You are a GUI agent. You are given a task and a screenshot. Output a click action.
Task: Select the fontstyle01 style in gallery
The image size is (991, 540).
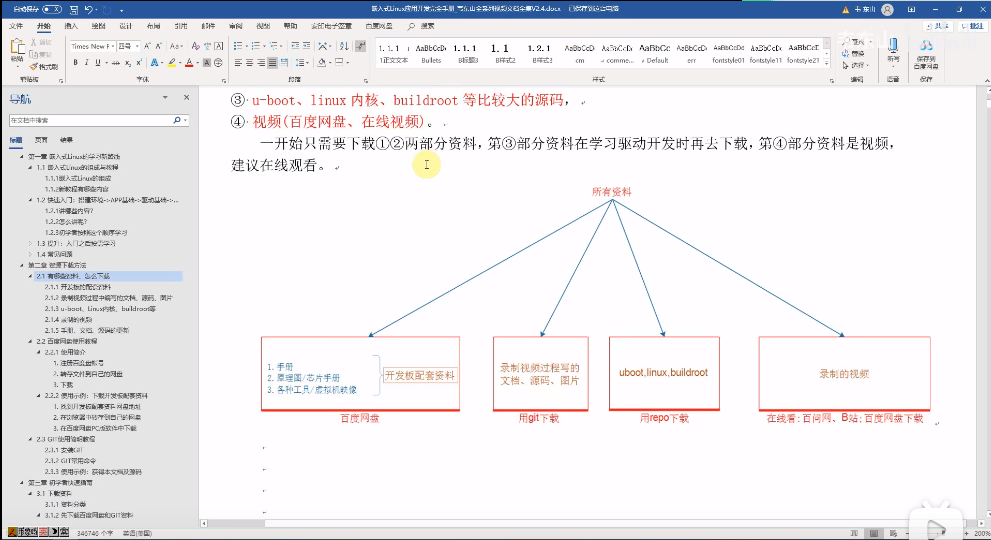[729, 54]
